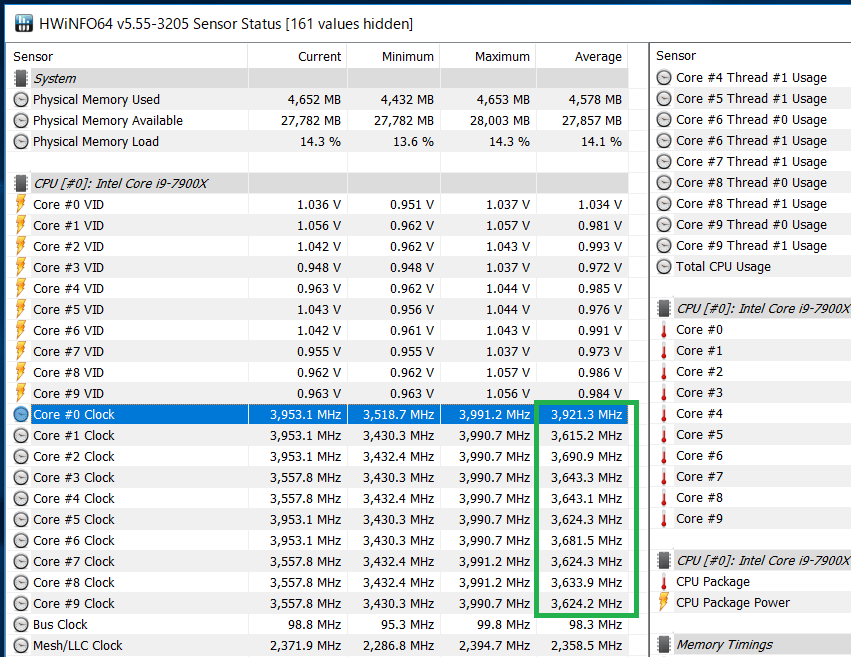Click the lightning icon for Core #3 VID
Image resolution: width=851 pixels, height=657 pixels.
[x=21, y=267]
